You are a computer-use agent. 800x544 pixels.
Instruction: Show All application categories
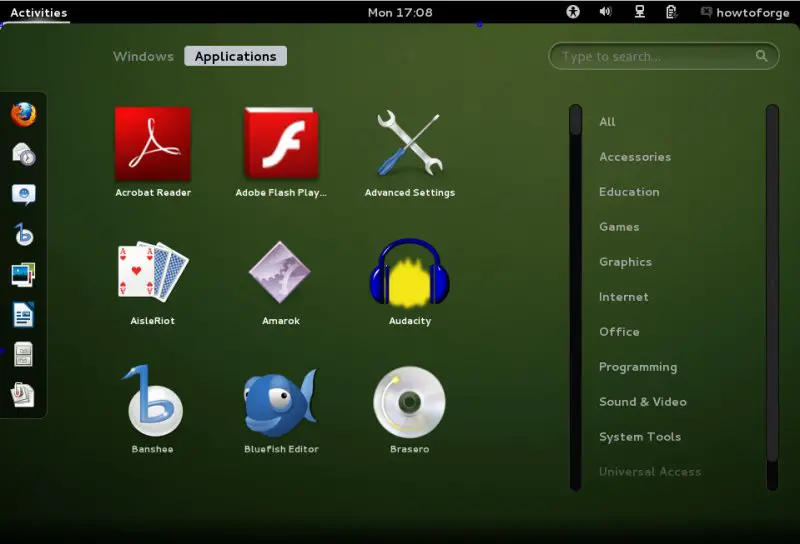(607, 122)
